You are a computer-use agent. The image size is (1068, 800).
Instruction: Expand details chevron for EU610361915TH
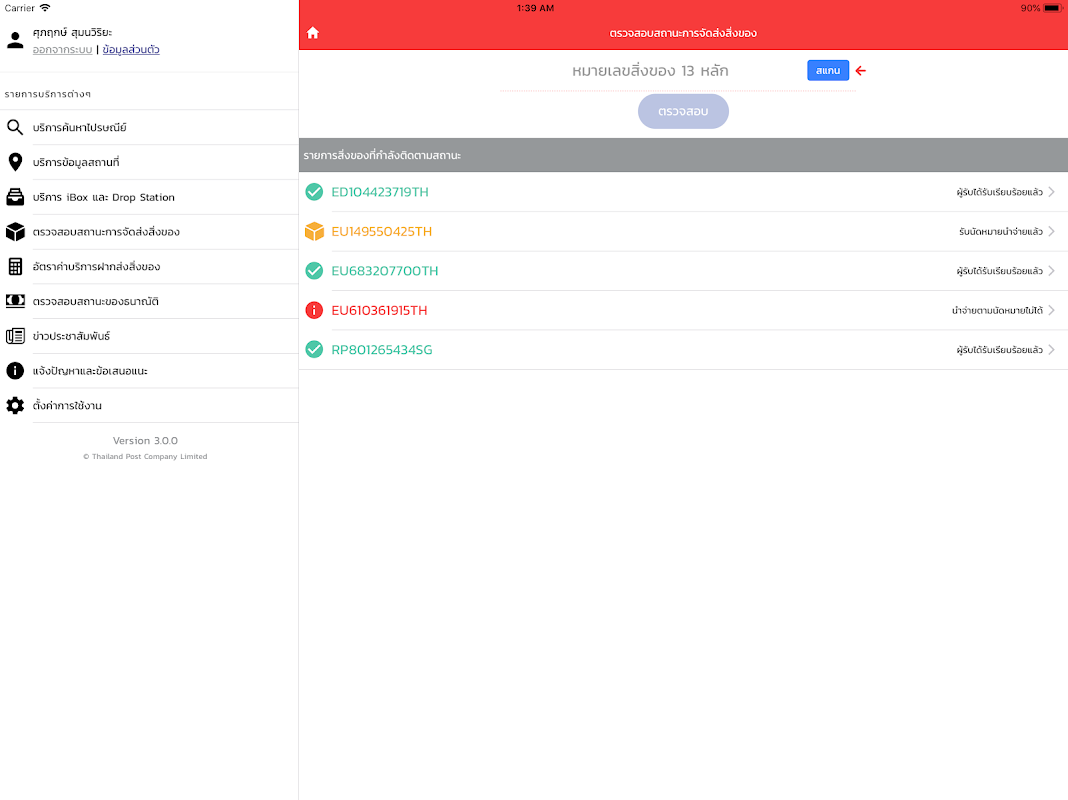pyautogui.click(x=1052, y=310)
